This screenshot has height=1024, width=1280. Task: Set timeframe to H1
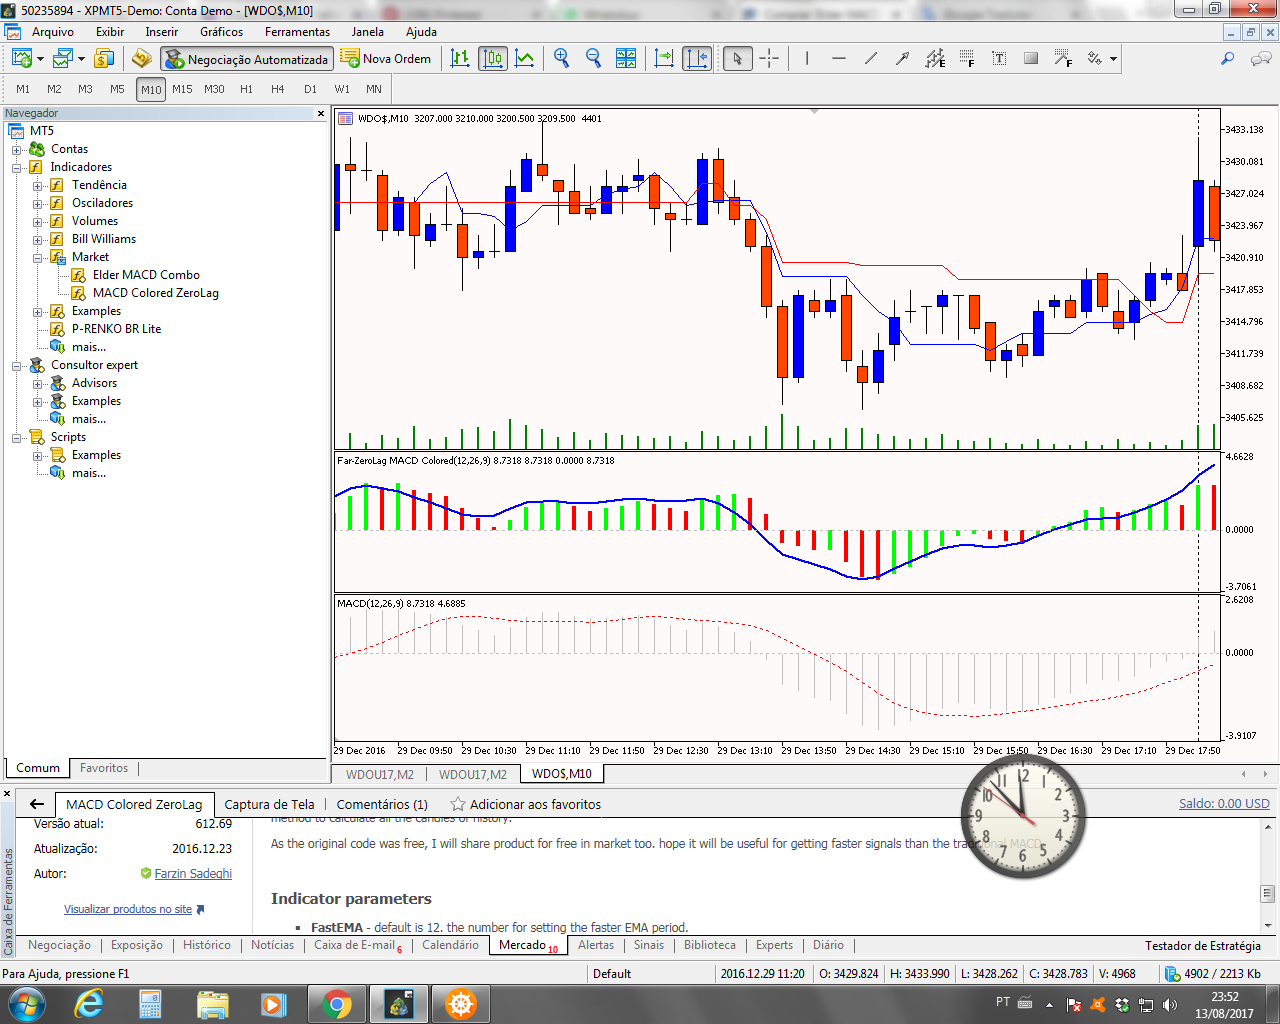246,89
